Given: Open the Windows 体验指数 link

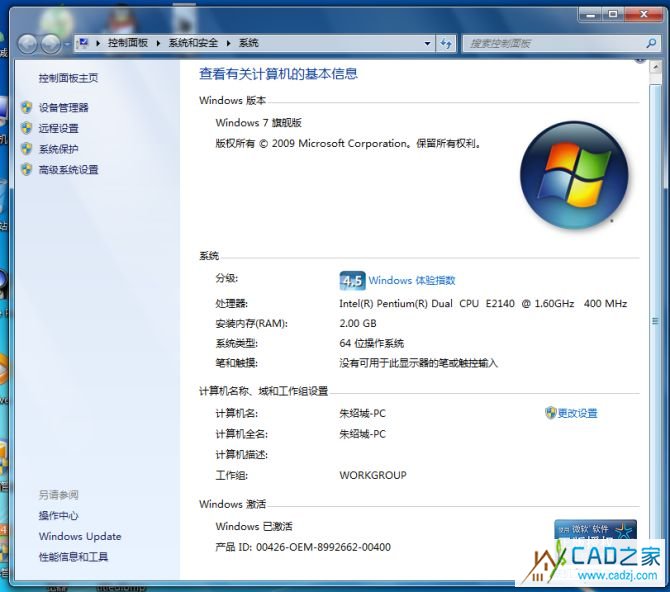Looking at the screenshot, I should click(x=411, y=281).
